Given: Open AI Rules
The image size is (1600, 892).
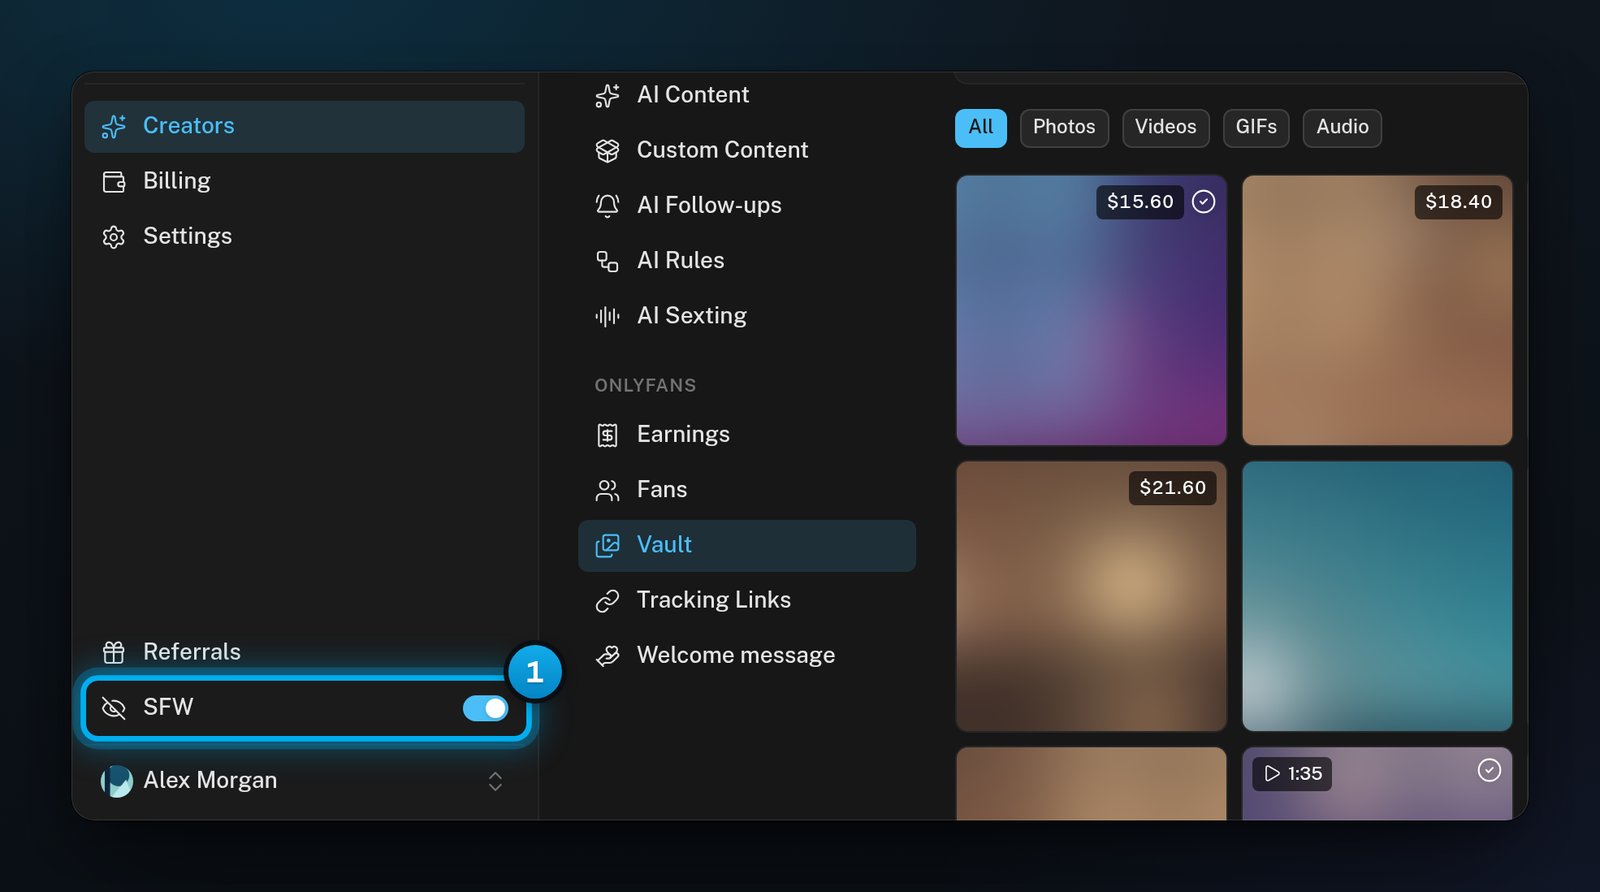Looking at the screenshot, I should [x=747, y=260].
